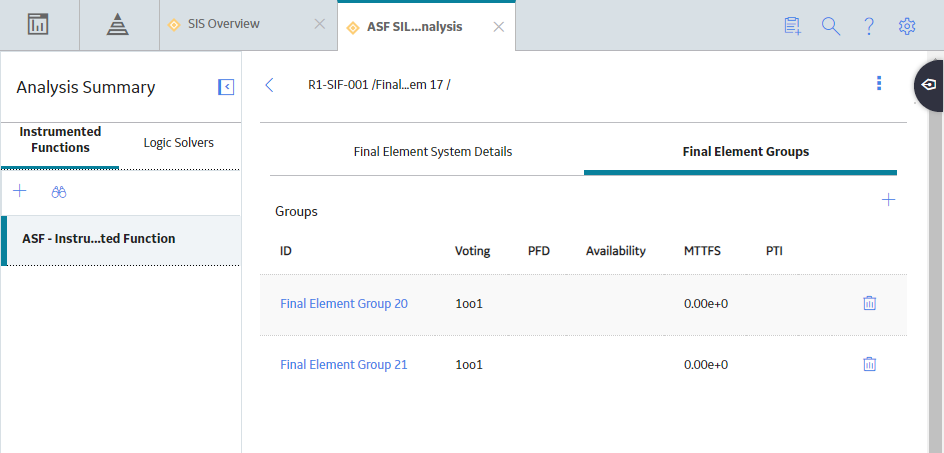Viewport: 944px width, 453px height.
Task: Open the vertical three-dot more options menu
Action: coord(879,83)
